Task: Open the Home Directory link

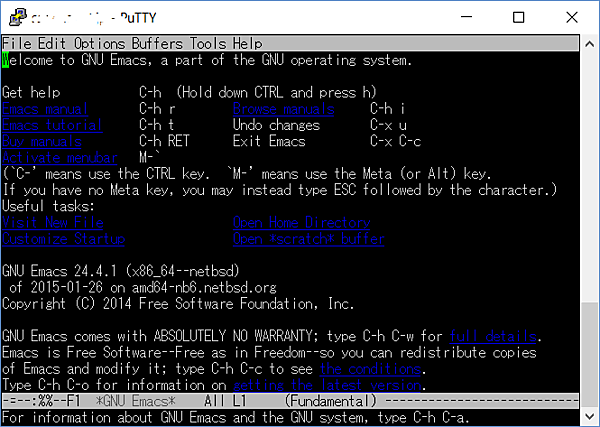Action: [x=302, y=222]
